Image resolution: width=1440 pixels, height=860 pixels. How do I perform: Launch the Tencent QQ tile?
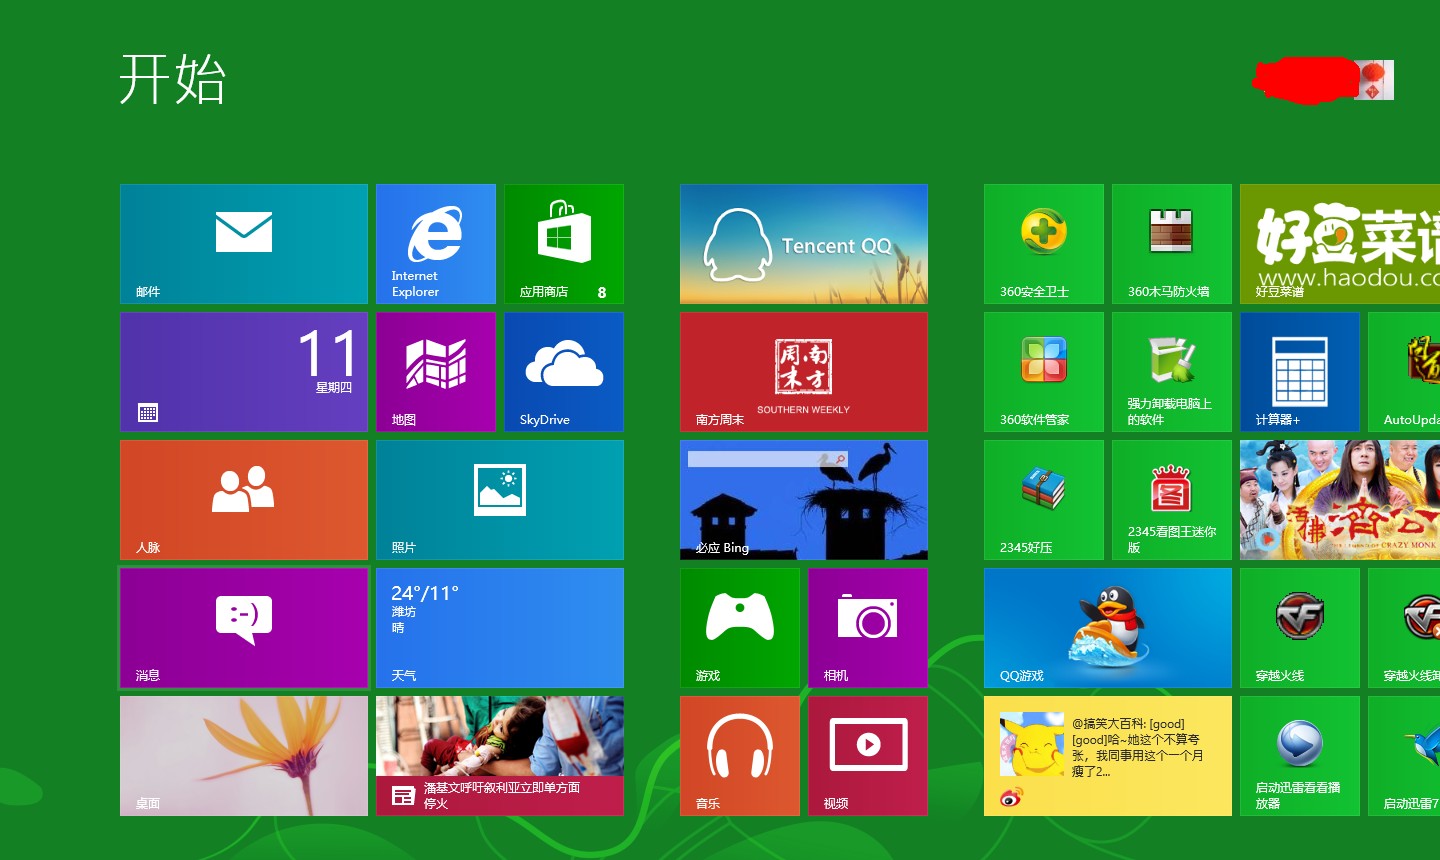pyautogui.click(x=804, y=244)
